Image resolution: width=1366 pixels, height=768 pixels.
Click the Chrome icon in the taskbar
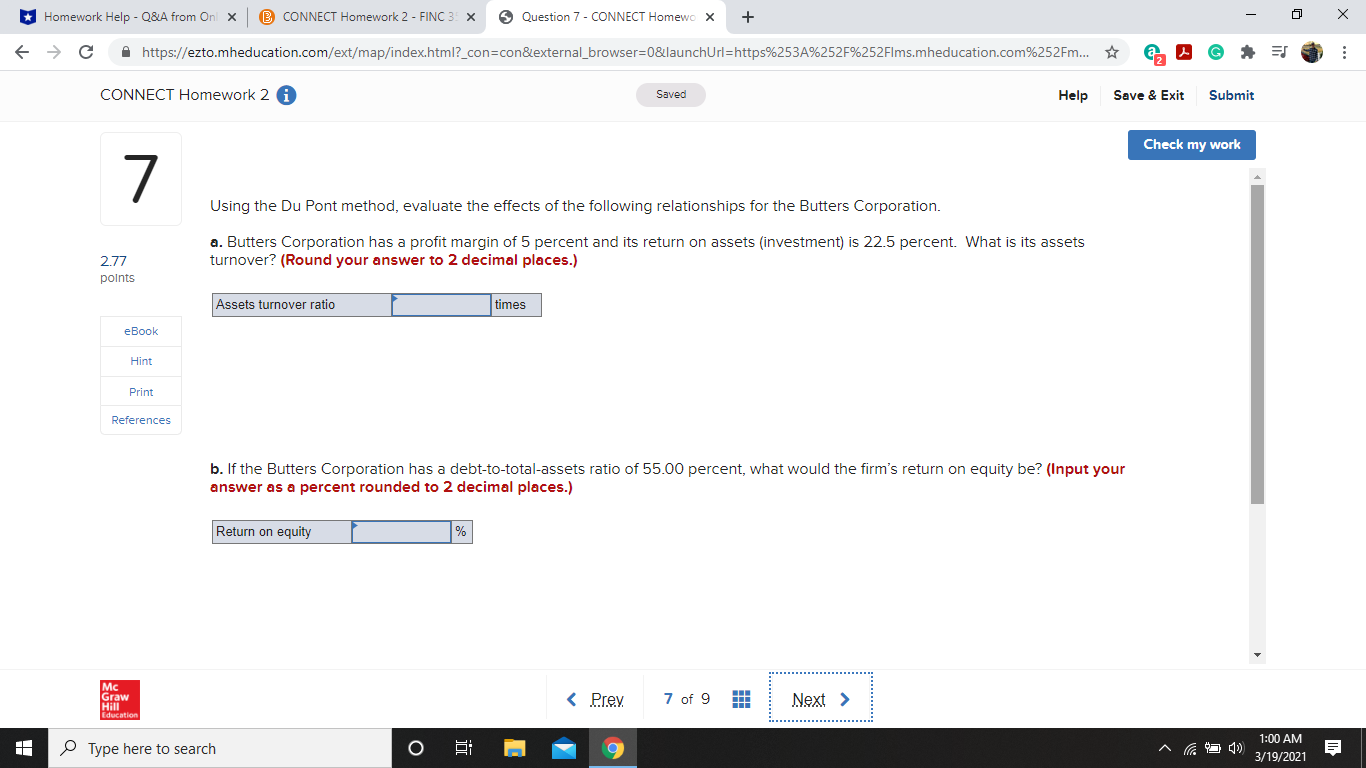613,748
